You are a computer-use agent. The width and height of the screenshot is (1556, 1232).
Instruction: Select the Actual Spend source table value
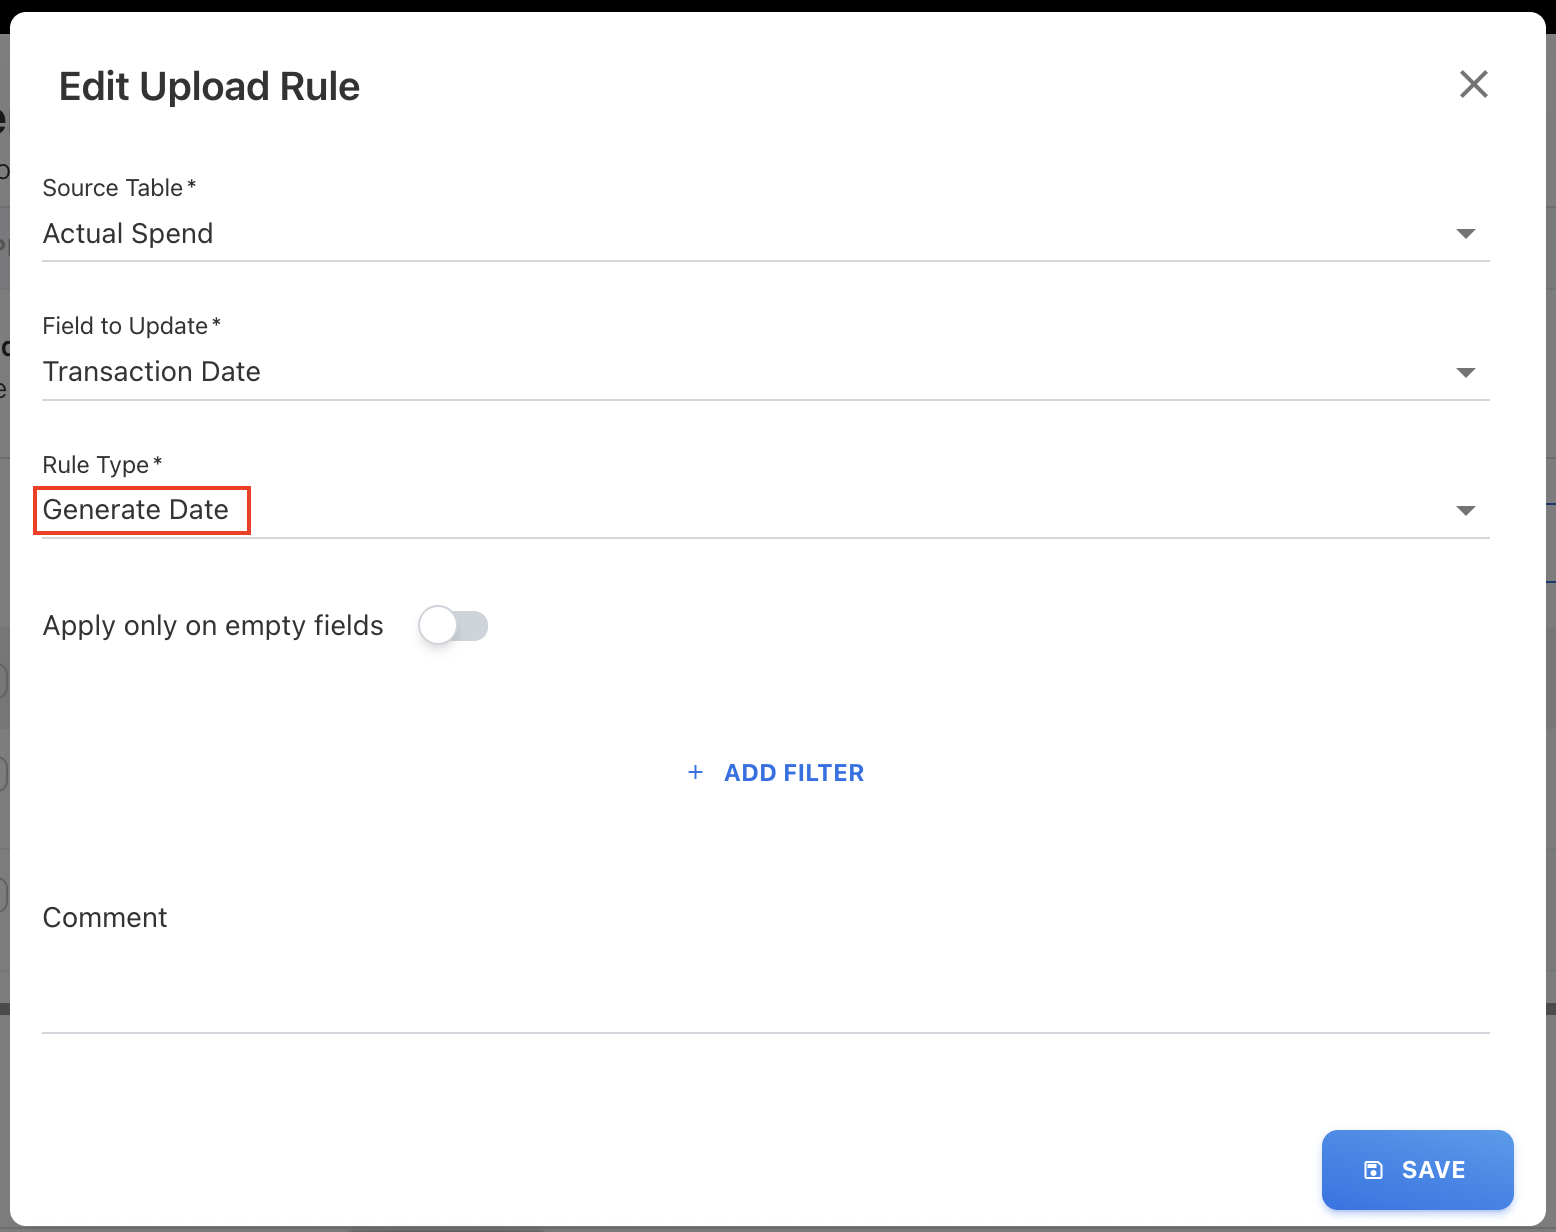(128, 234)
